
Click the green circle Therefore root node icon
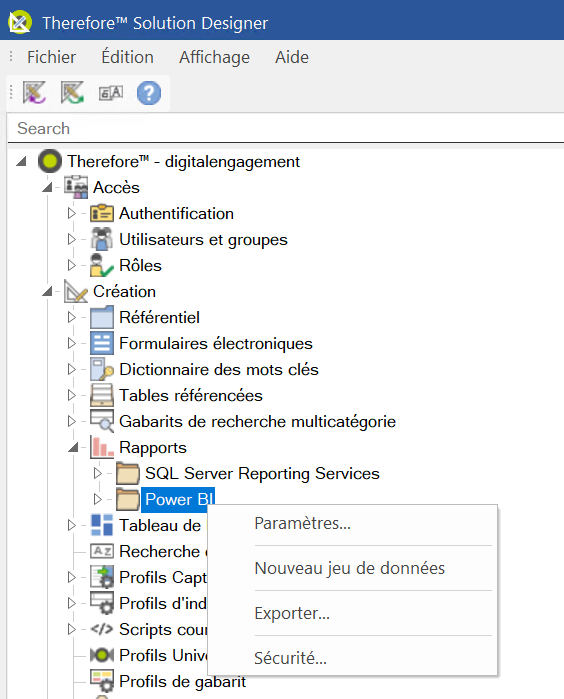(x=49, y=161)
